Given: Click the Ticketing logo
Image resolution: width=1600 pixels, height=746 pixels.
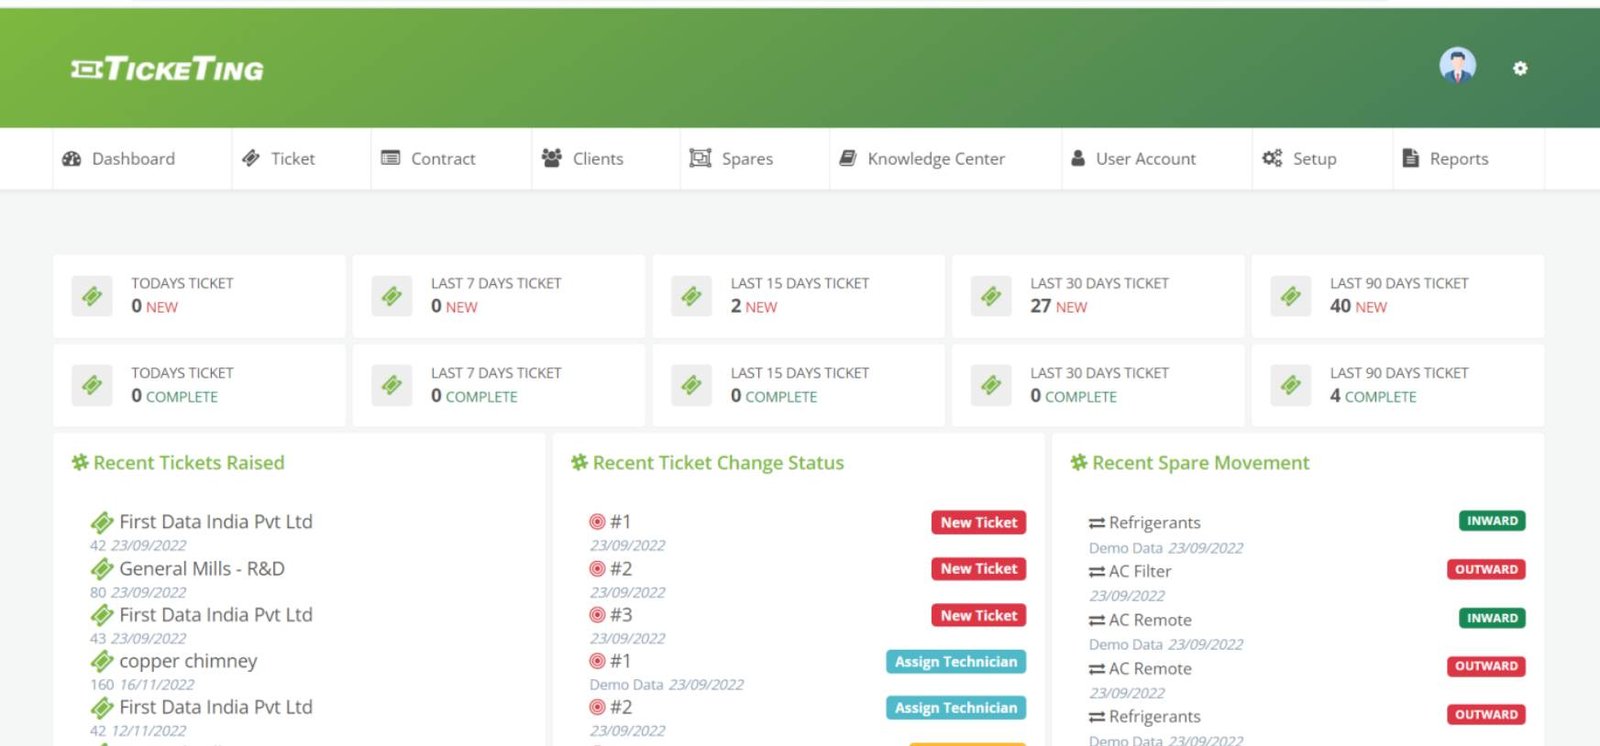Looking at the screenshot, I should [167, 69].
